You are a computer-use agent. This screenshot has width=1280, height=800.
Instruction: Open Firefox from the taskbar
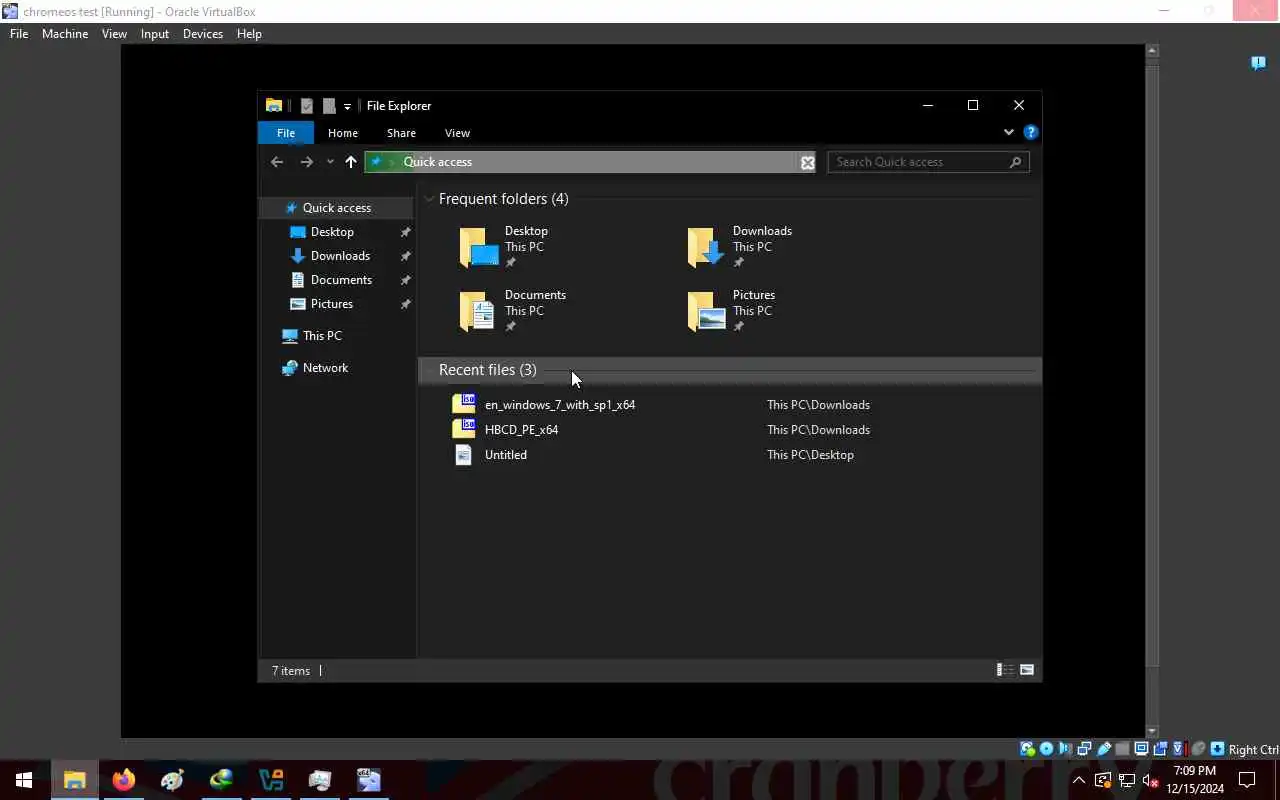pyautogui.click(x=123, y=780)
